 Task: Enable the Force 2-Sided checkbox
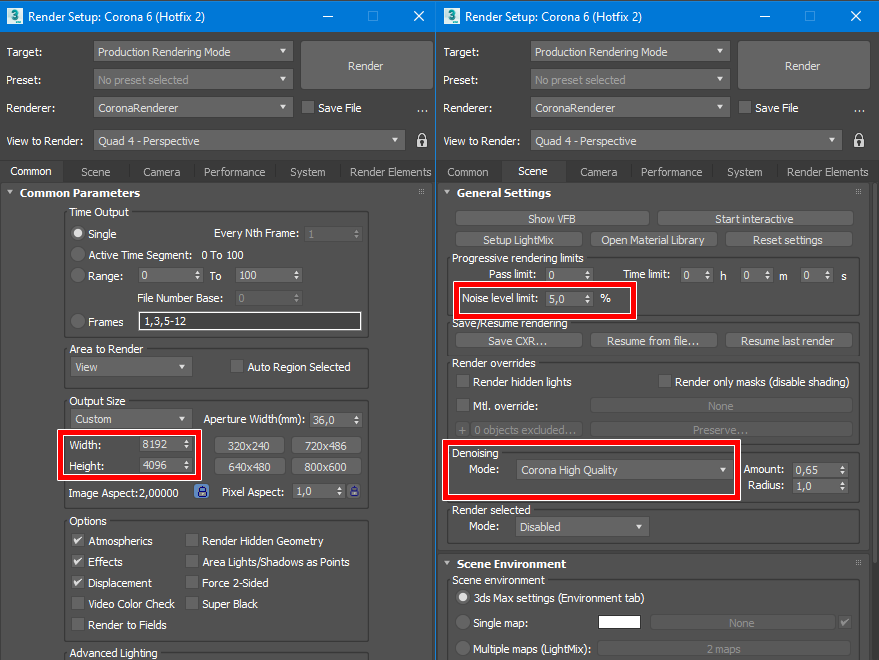pyautogui.click(x=192, y=583)
